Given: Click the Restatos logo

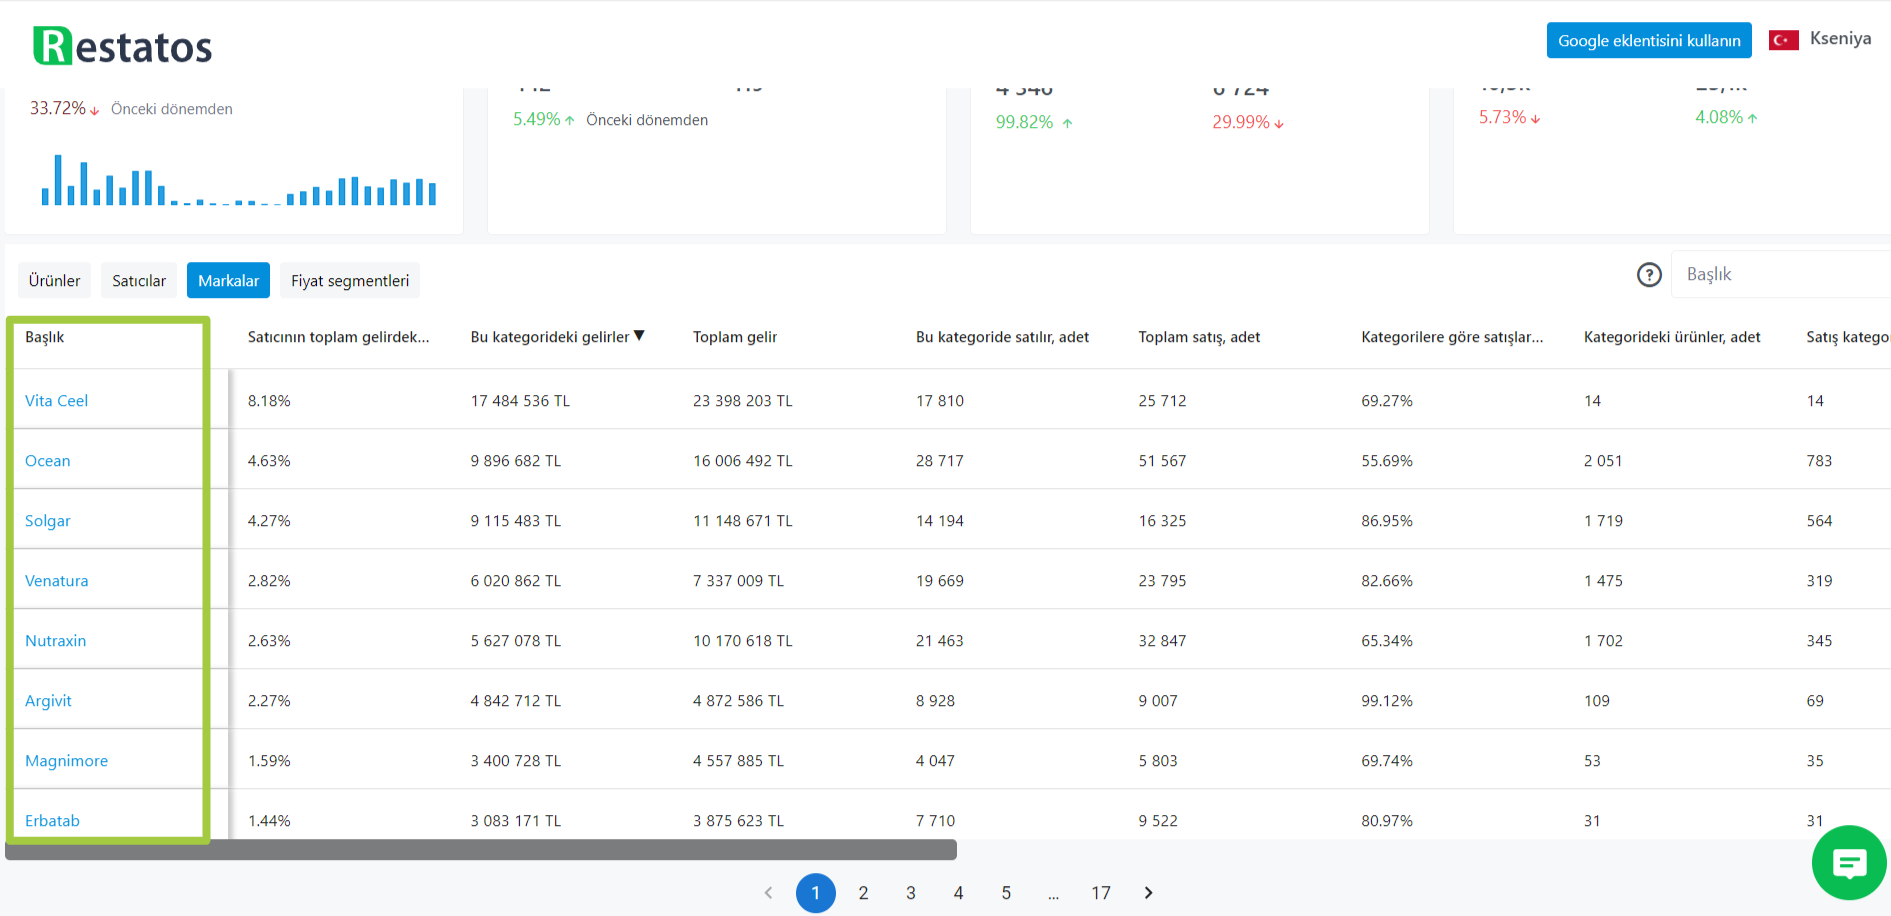Looking at the screenshot, I should 122,46.
